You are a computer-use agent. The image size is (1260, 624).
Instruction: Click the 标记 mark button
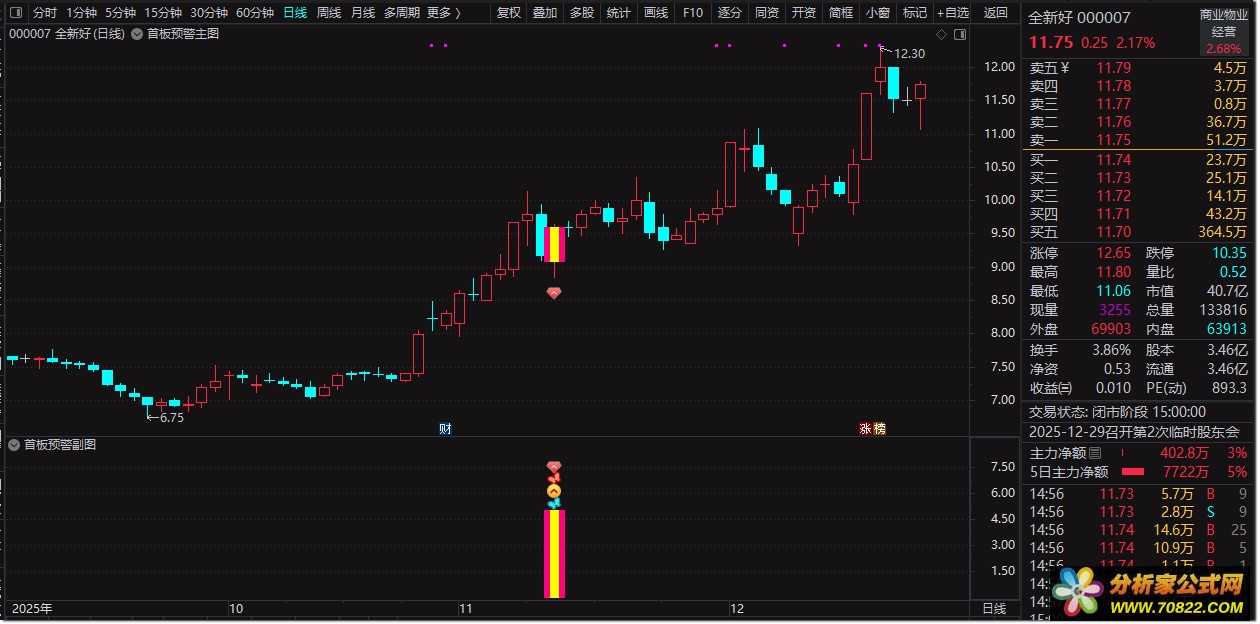[x=915, y=13]
